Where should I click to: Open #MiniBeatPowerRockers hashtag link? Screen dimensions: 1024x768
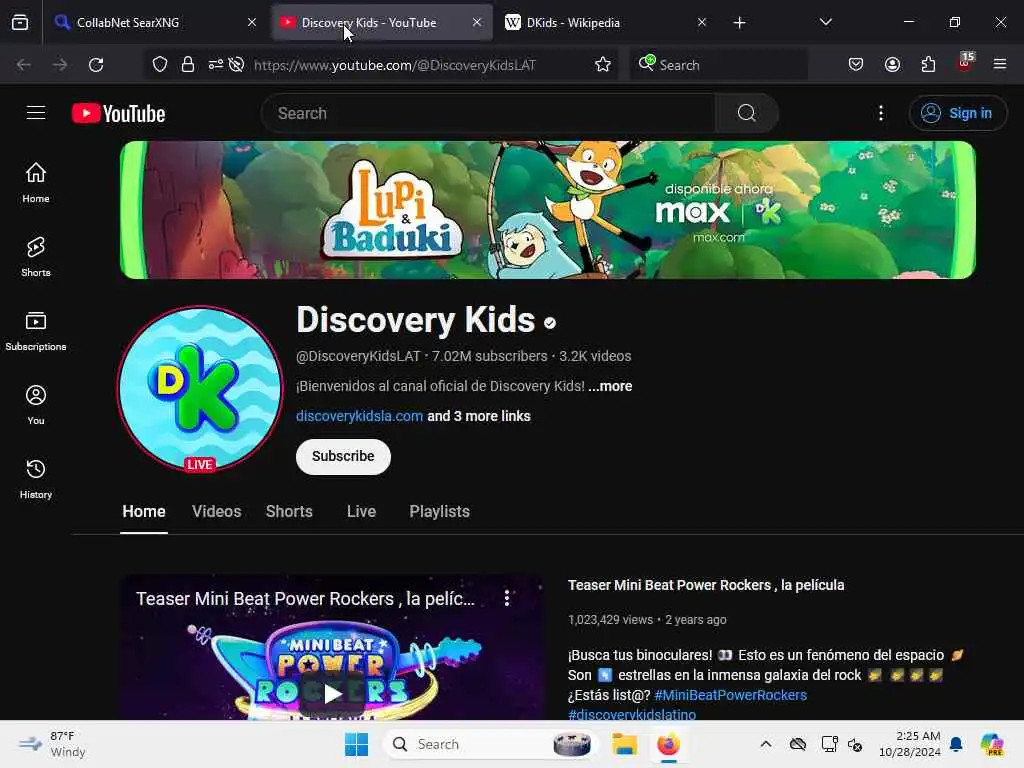(731, 695)
